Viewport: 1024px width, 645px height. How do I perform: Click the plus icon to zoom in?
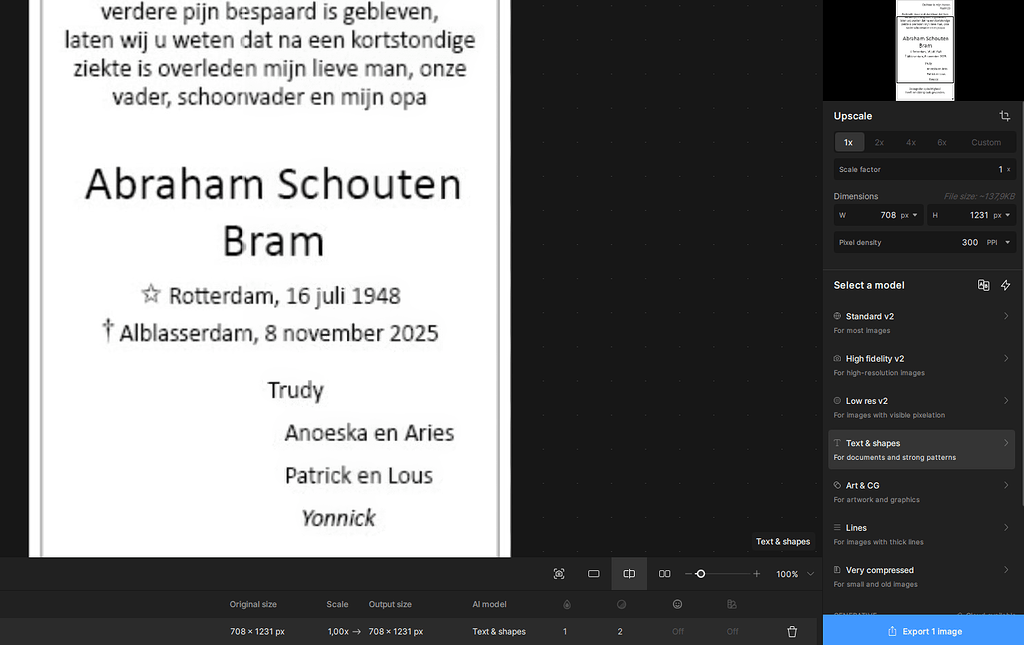click(756, 574)
